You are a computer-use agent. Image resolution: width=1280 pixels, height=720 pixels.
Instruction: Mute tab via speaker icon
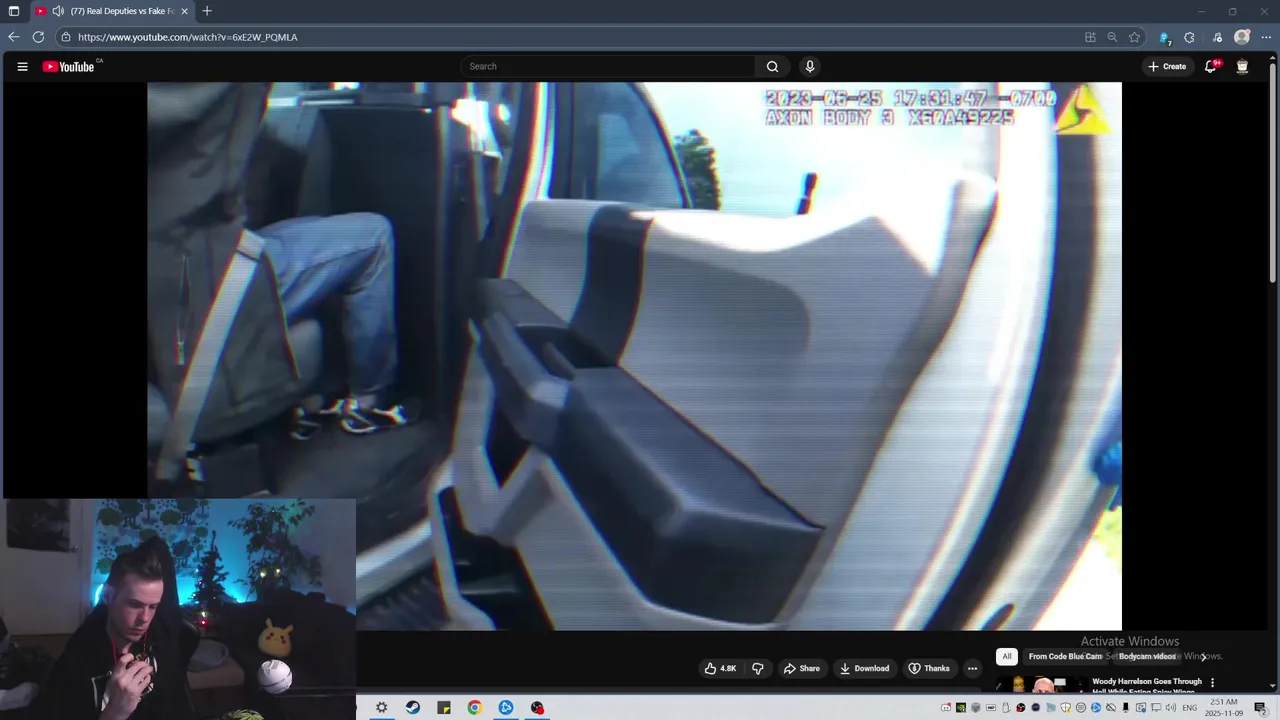click(58, 11)
